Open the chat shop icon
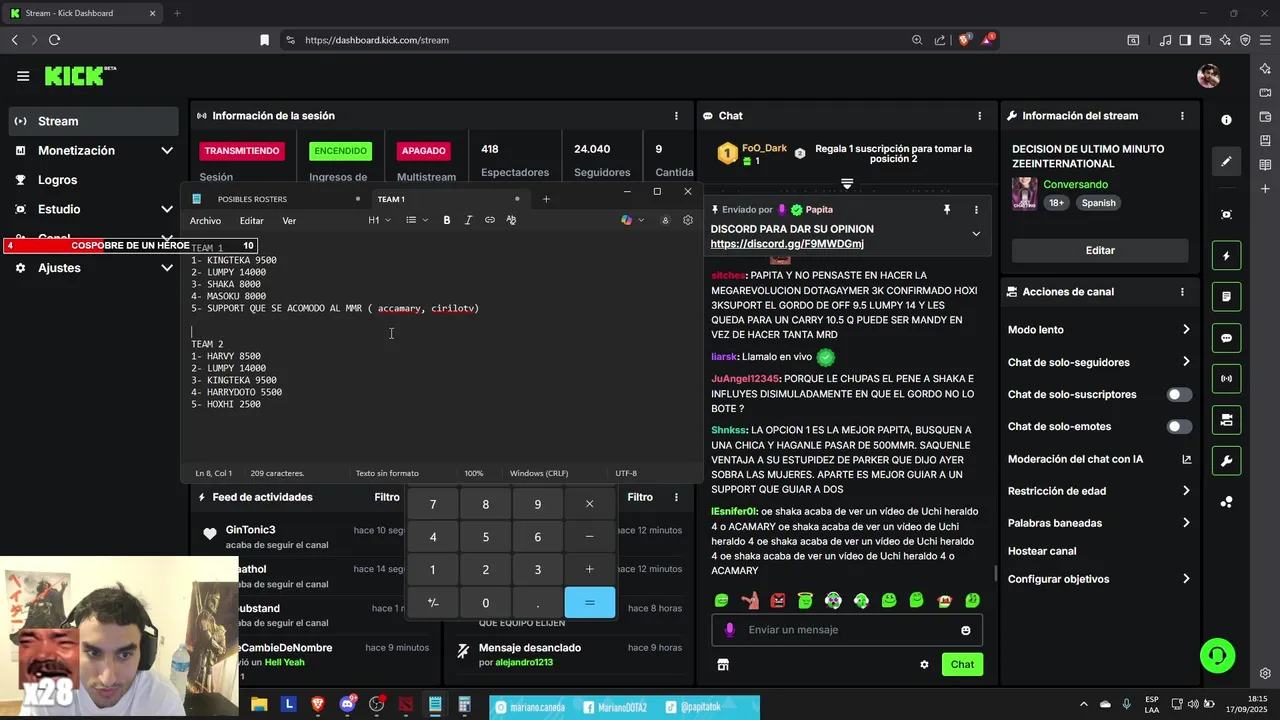 coord(723,664)
